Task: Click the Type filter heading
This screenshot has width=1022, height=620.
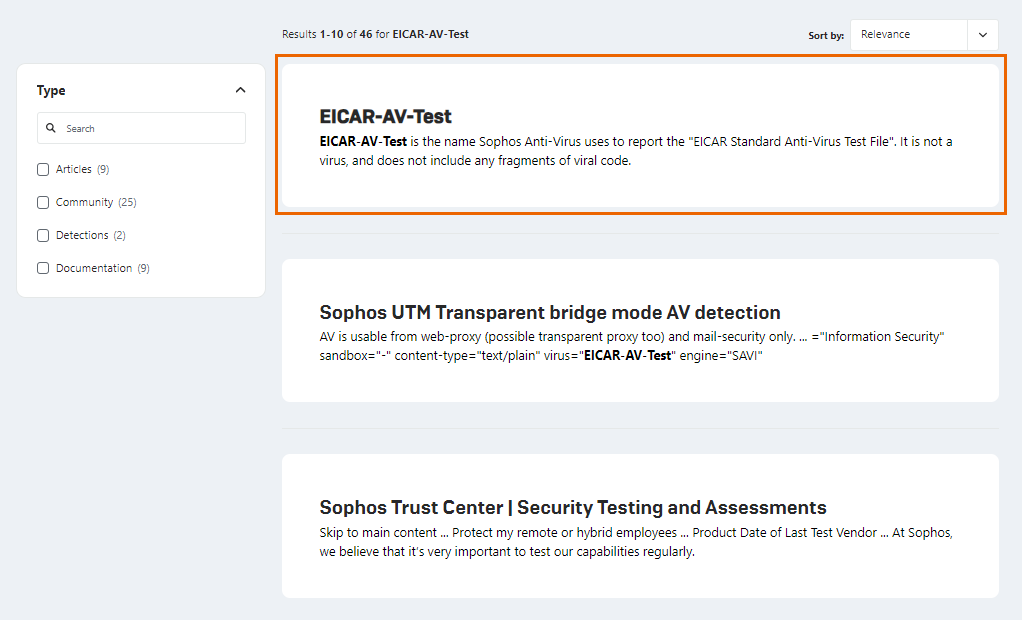Action: point(51,90)
